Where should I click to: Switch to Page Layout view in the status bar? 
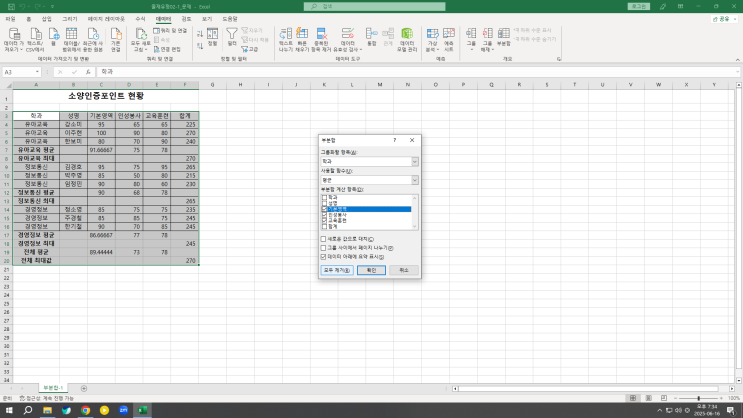[648, 398]
